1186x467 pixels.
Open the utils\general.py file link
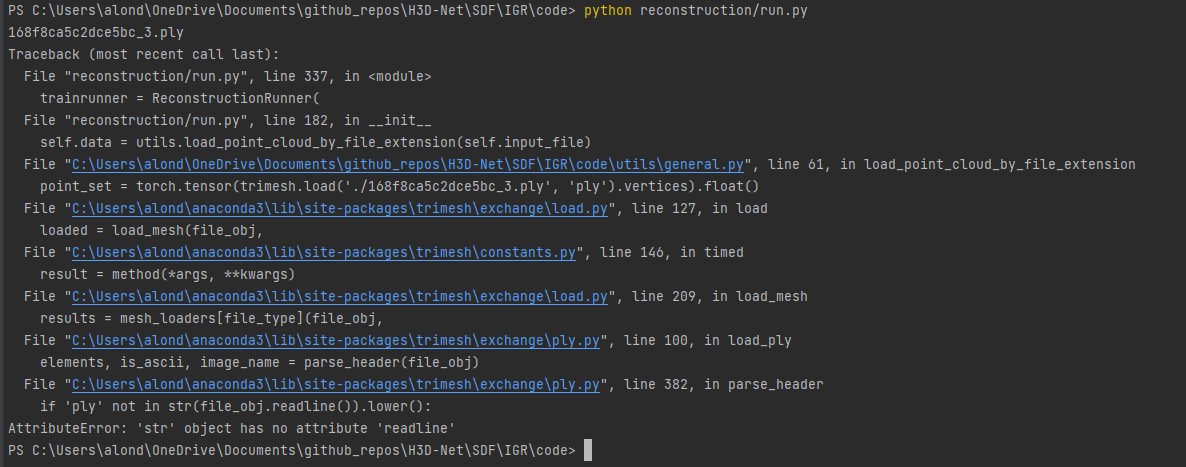tap(408, 164)
